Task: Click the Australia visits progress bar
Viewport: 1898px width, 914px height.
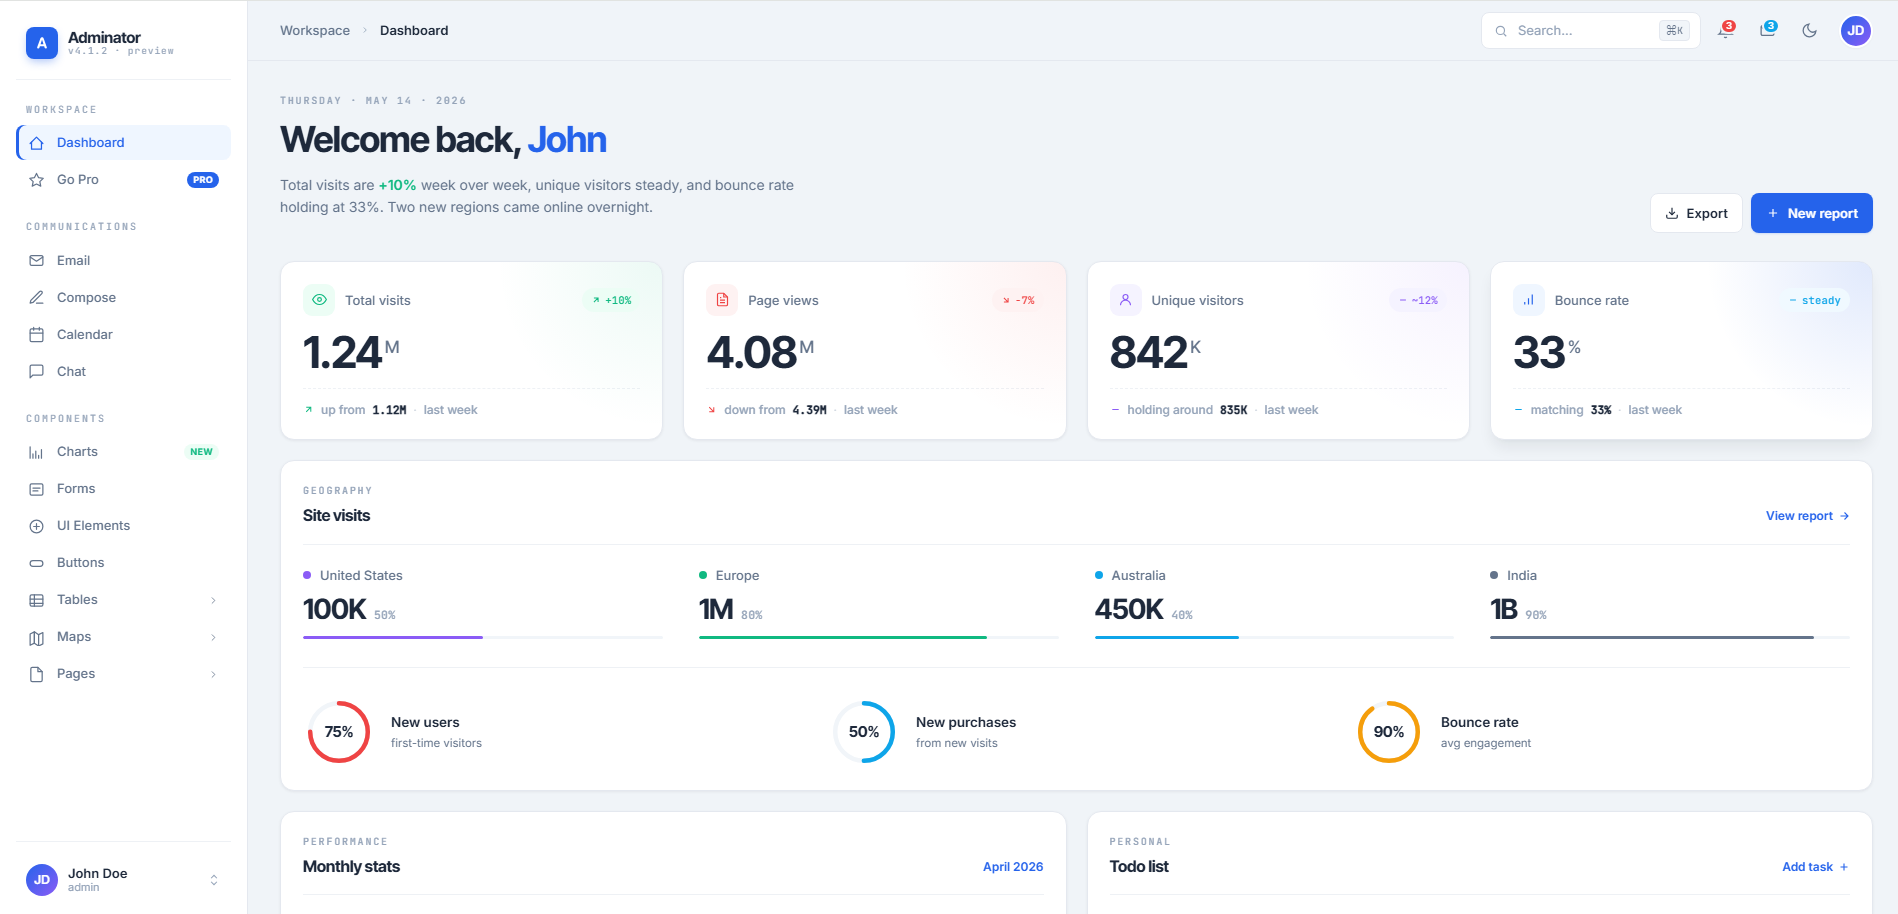Action: click(1274, 637)
